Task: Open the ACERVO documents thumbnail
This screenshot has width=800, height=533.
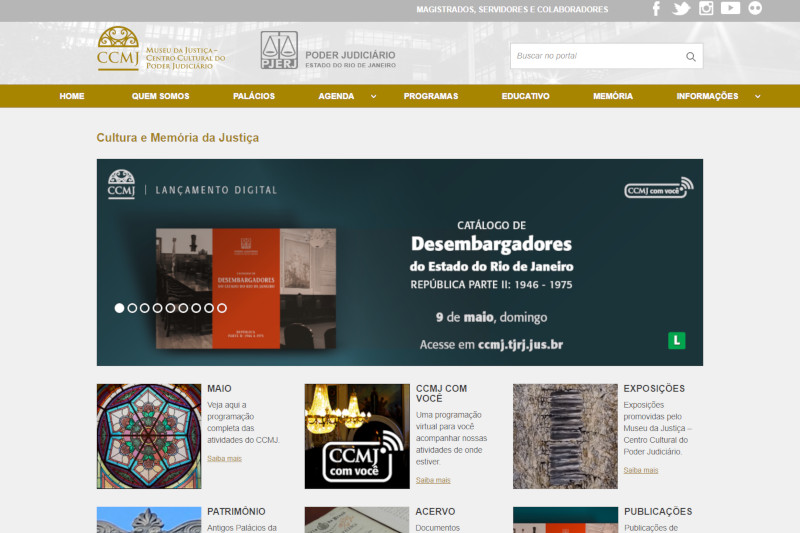Action: coord(357,520)
